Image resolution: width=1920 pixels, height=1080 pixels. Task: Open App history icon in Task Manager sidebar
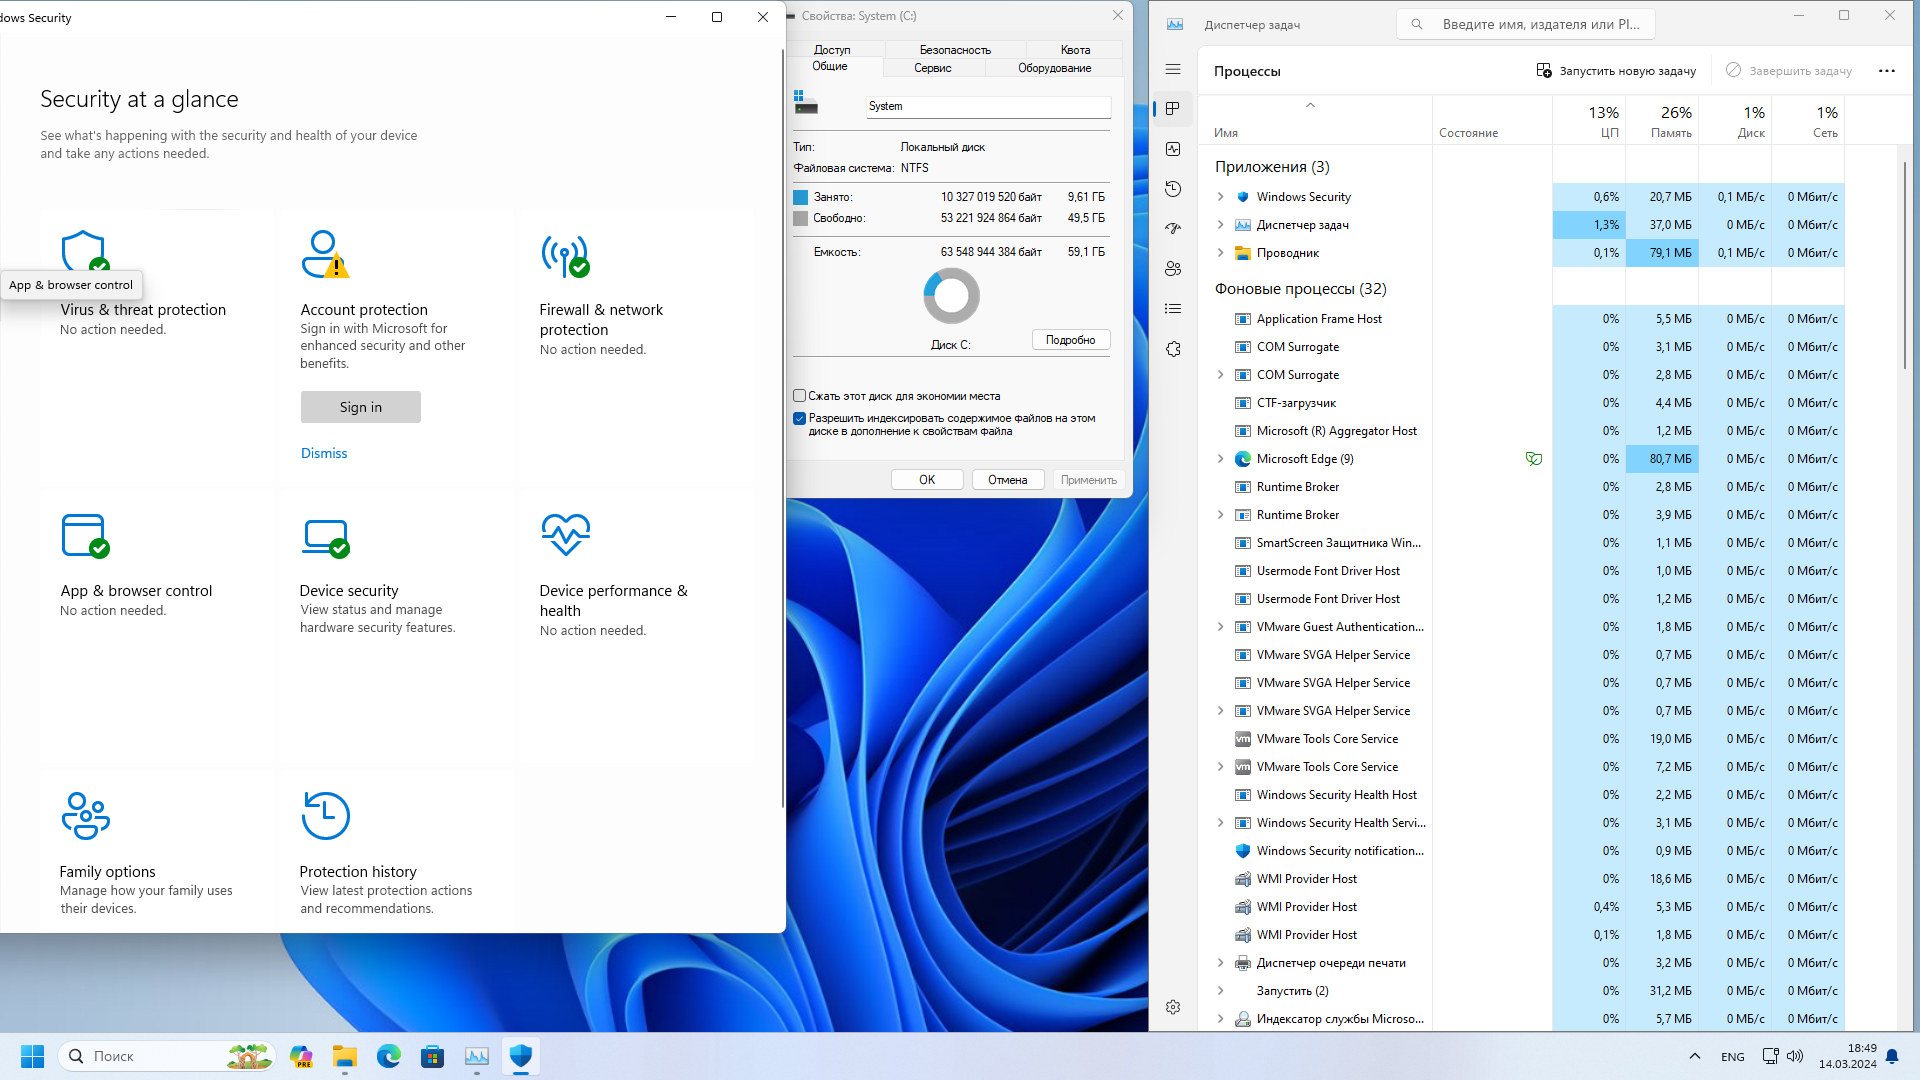pyautogui.click(x=1173, y=189)
